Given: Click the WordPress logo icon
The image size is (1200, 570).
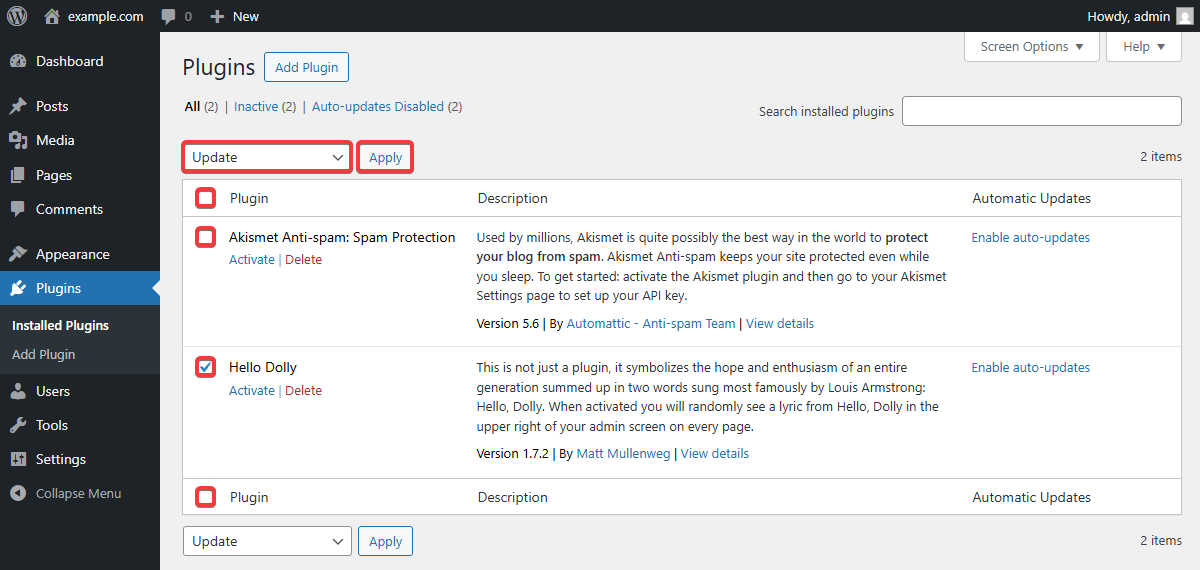Looking at the screenshot, I should (17, 16).
